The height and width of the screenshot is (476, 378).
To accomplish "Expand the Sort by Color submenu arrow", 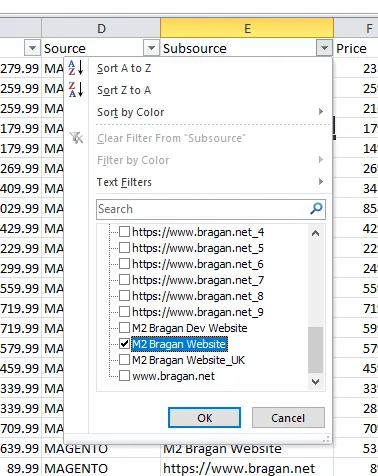I will tap(321, 111).
